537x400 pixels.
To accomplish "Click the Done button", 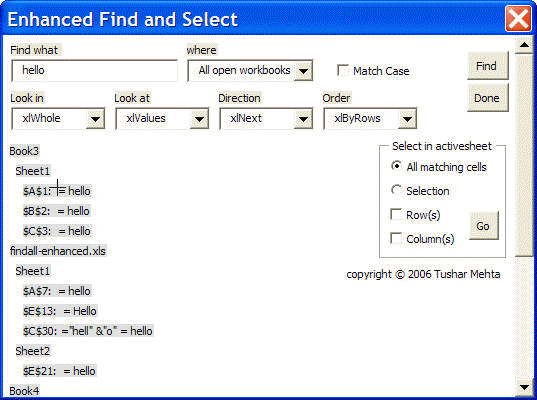I will [x=488, y=98].
